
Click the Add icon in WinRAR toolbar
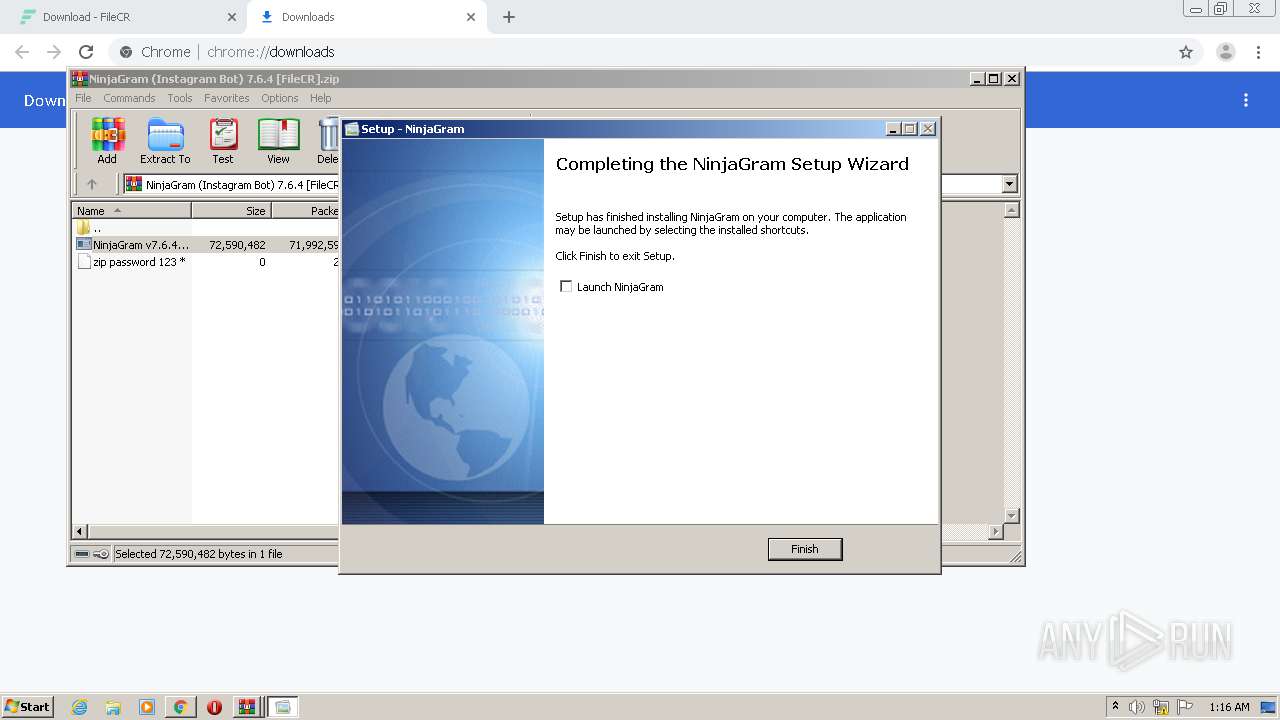[x=107, y=140]
